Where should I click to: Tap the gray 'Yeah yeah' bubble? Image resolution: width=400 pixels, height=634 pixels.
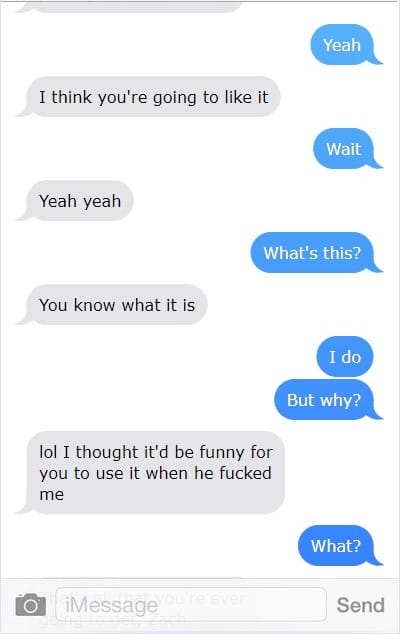(x=80, y=201)
